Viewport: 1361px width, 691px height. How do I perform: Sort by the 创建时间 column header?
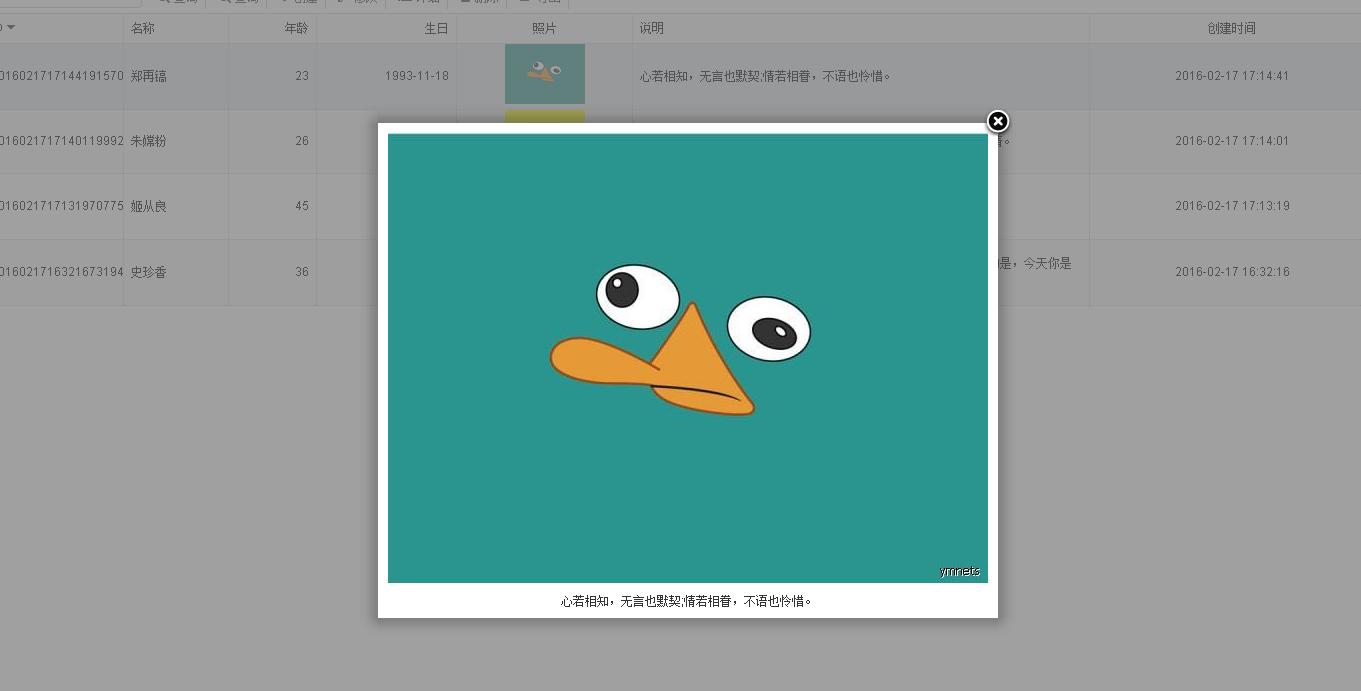tap(1230, 28)
